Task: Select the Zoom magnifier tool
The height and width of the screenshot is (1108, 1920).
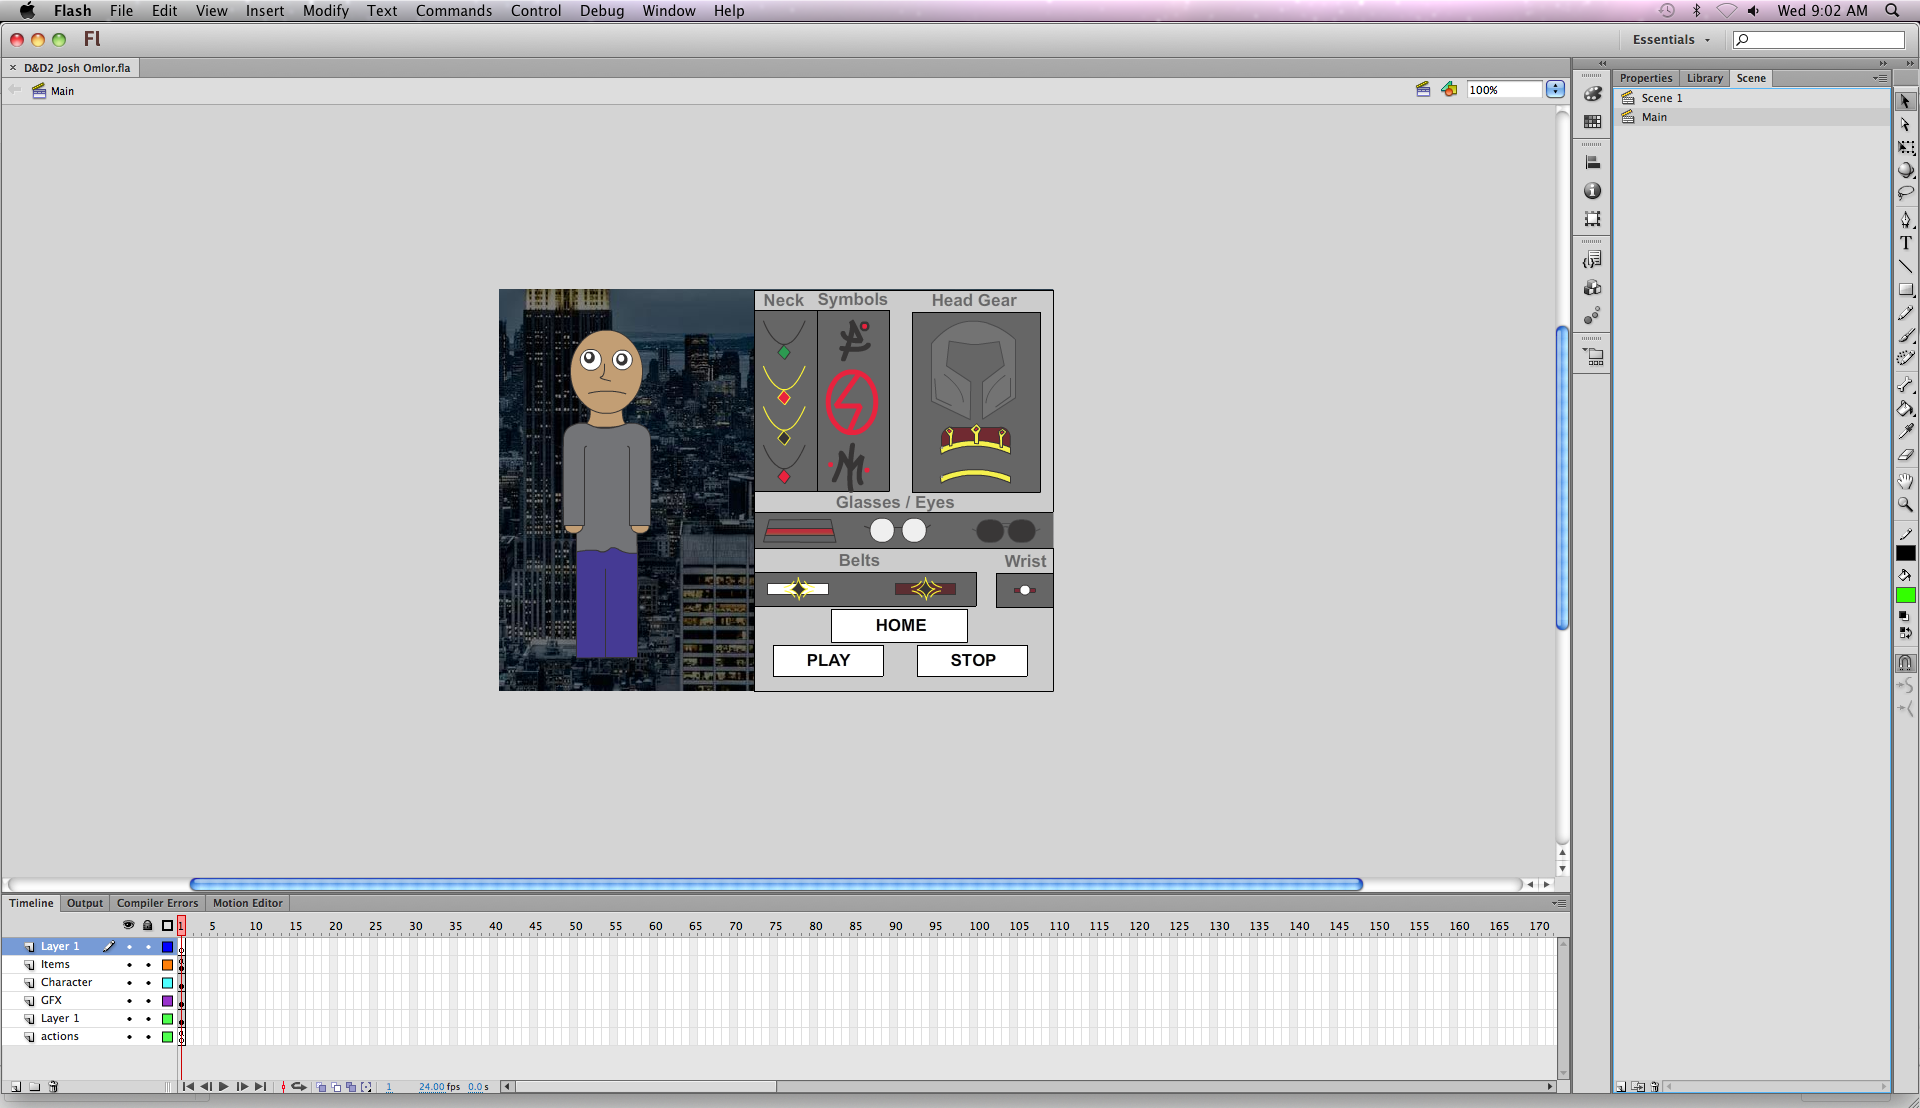Action: click(1905, 504)
